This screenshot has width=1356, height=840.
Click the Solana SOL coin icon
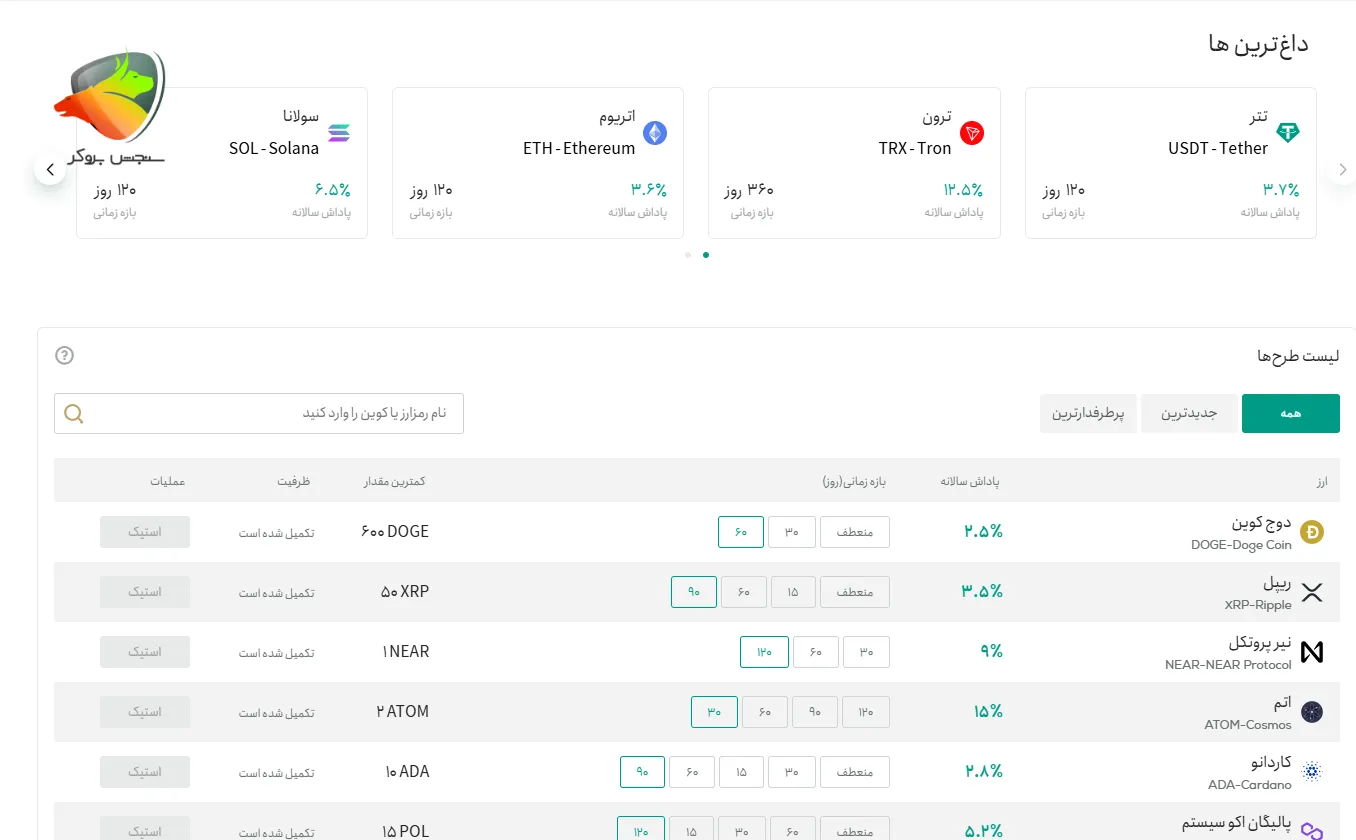pos(339,133)
